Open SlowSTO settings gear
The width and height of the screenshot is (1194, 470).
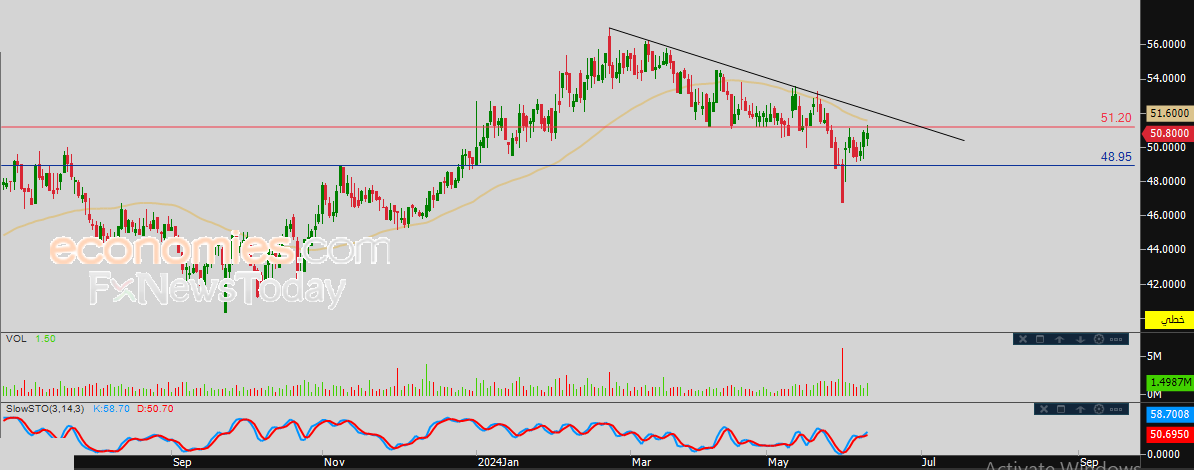1099,409
